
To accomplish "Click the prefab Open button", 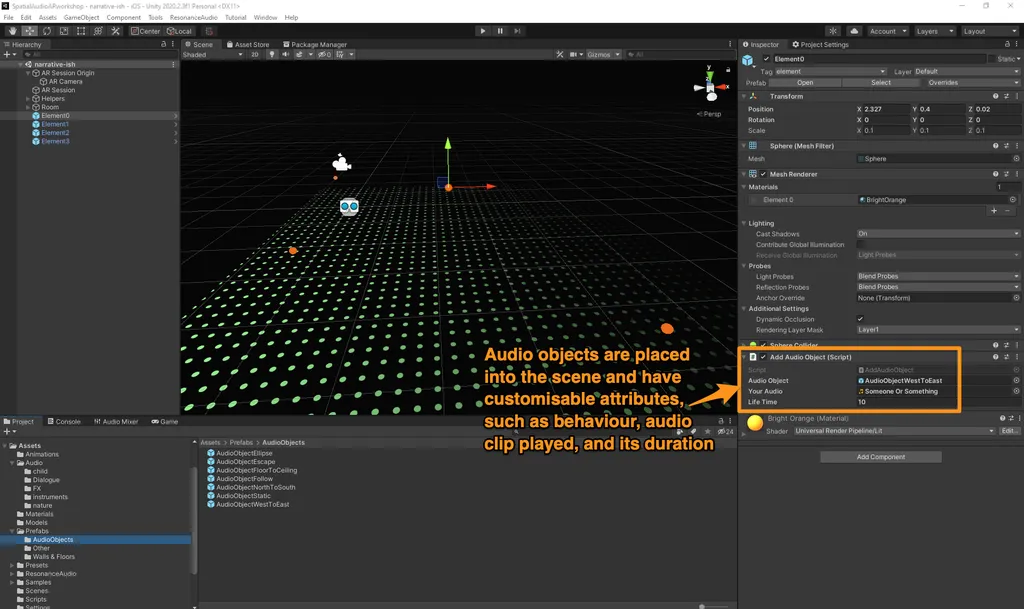I will coord(804,83).
